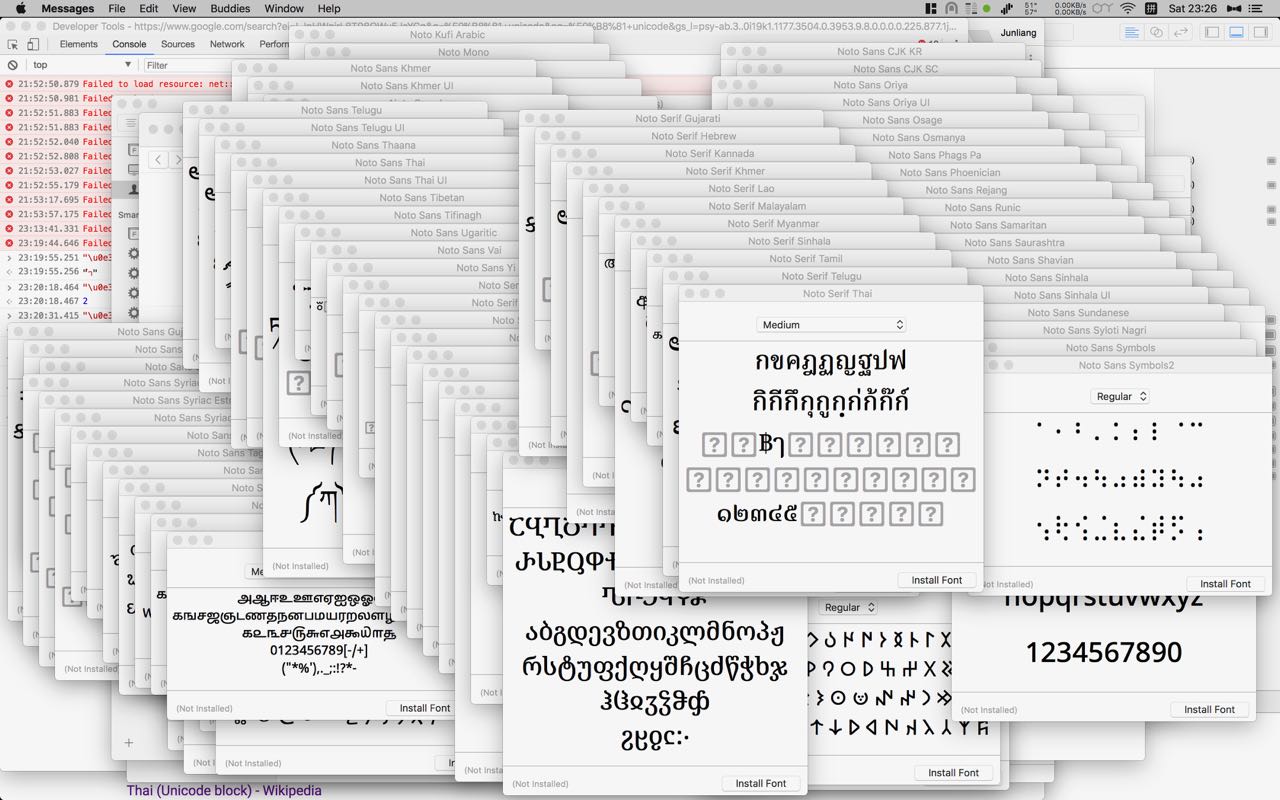Open the Buddies menu
The height and width of the screenshot is (800, 1280).
[230, 9]
